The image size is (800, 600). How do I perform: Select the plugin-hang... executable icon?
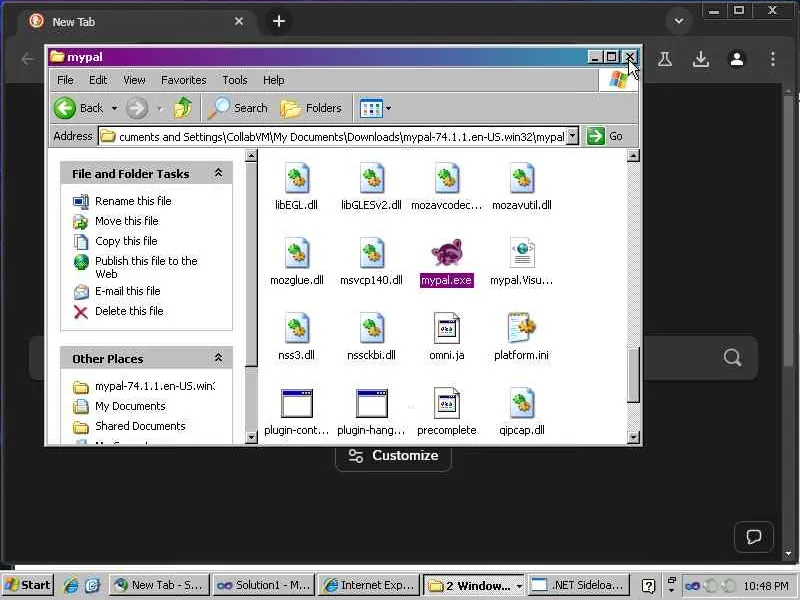tap(371, 403)
